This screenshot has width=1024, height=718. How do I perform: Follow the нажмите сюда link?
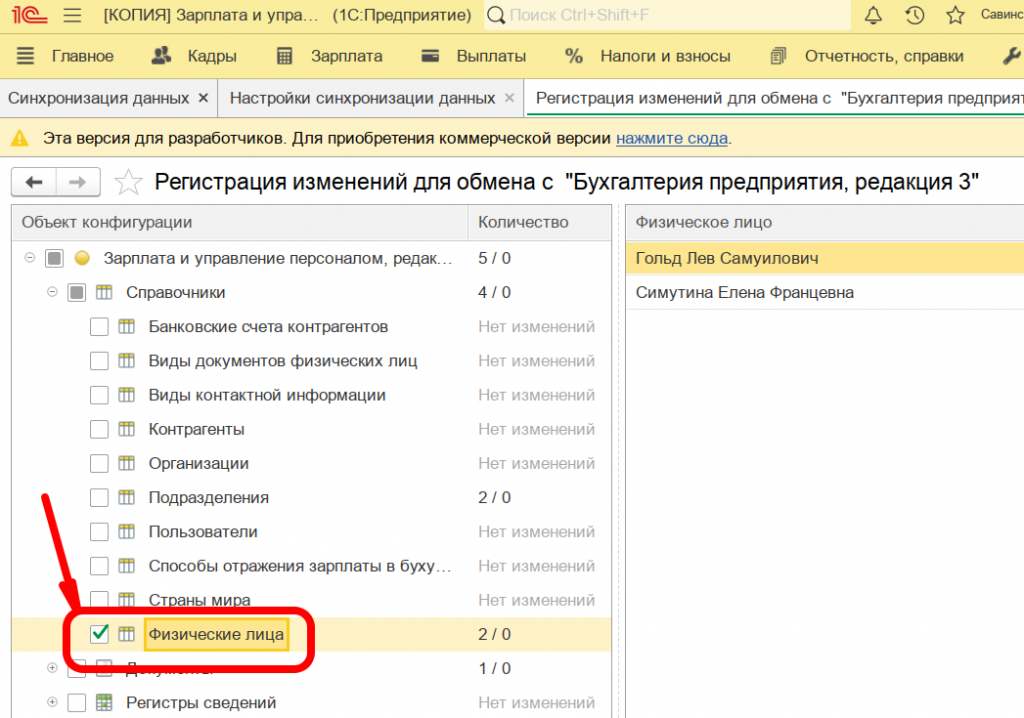pos(671,138)
